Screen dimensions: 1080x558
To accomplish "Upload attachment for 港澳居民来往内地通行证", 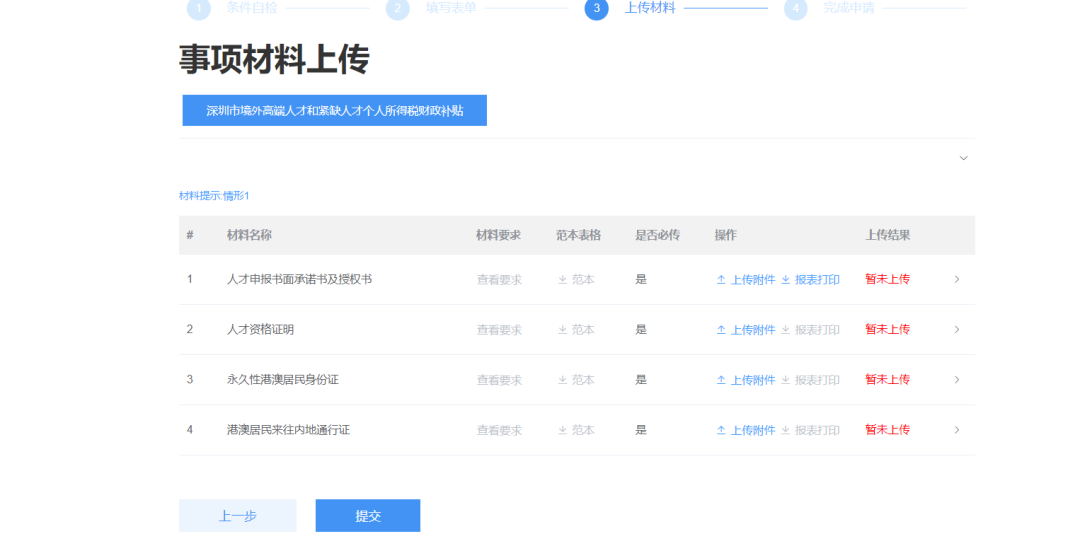I will [746, 431].
